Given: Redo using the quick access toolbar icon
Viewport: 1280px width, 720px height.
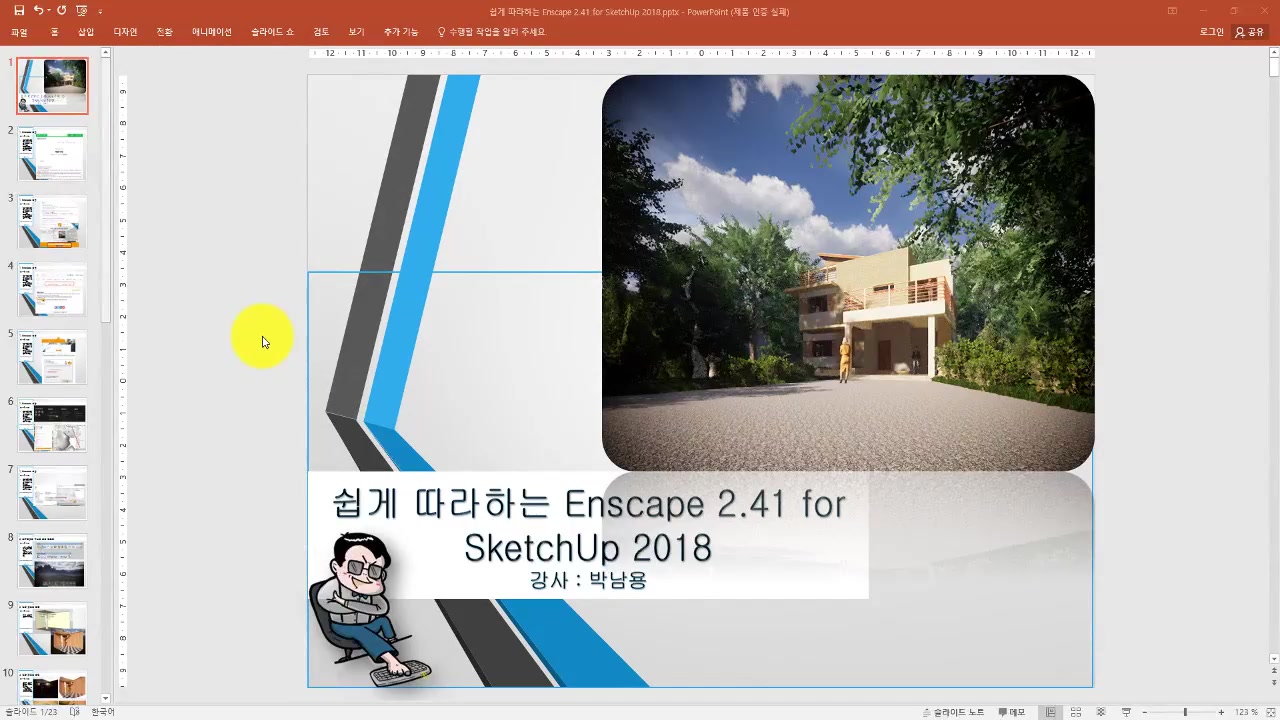Looking at the screenshot, I should click(x=60, y=10).
